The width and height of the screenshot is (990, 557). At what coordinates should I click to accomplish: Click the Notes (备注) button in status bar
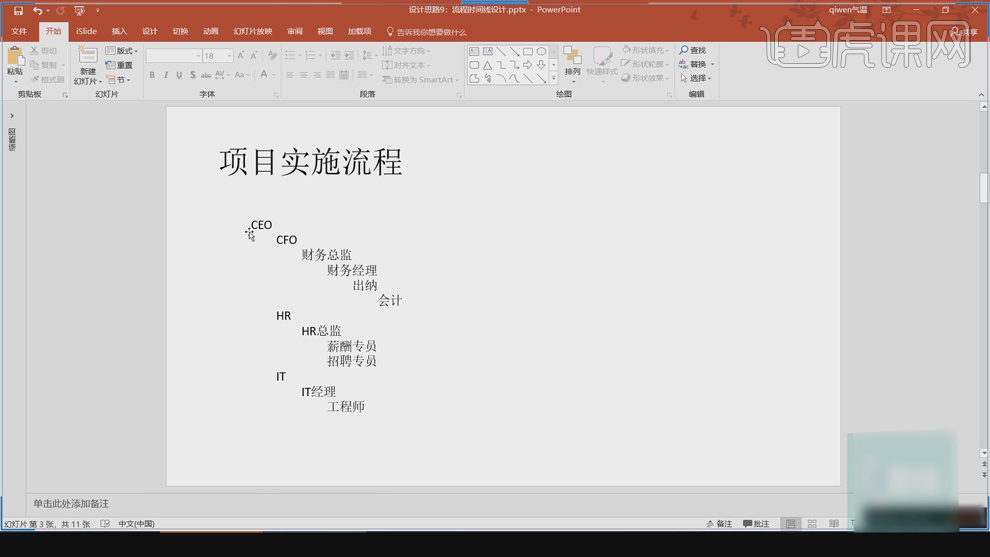click(x=719, y=524)
